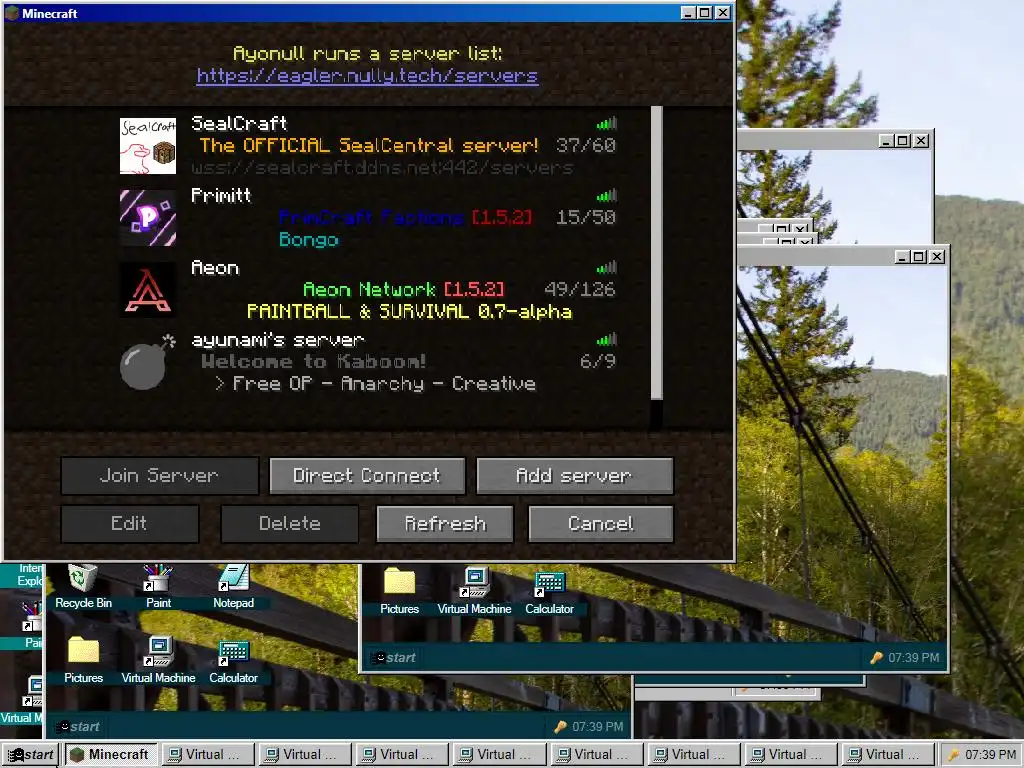
Task: Click the main taskbar clock 07:39 PM
Action: [x=991, y=754]
